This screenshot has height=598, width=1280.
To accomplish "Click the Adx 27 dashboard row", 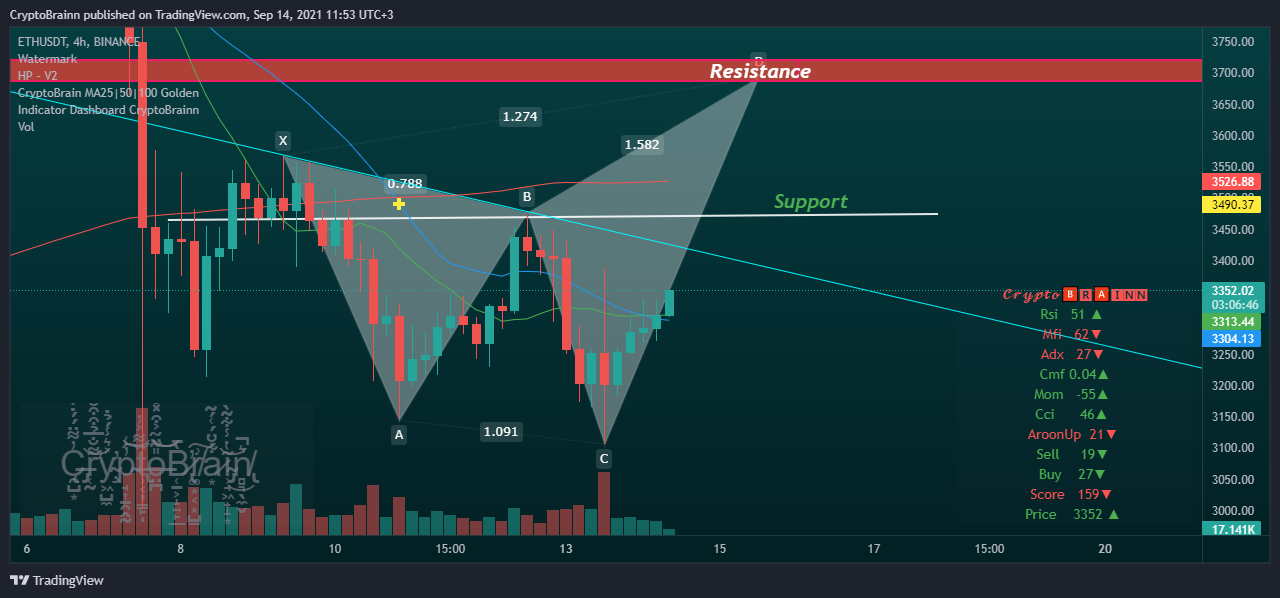I will click(1071, 354).
